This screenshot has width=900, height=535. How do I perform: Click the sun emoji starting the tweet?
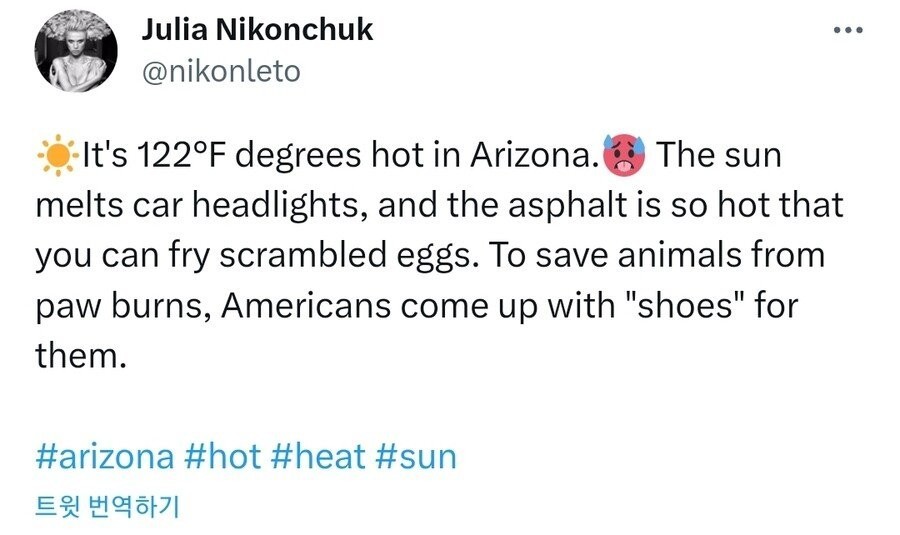[57, 158]
